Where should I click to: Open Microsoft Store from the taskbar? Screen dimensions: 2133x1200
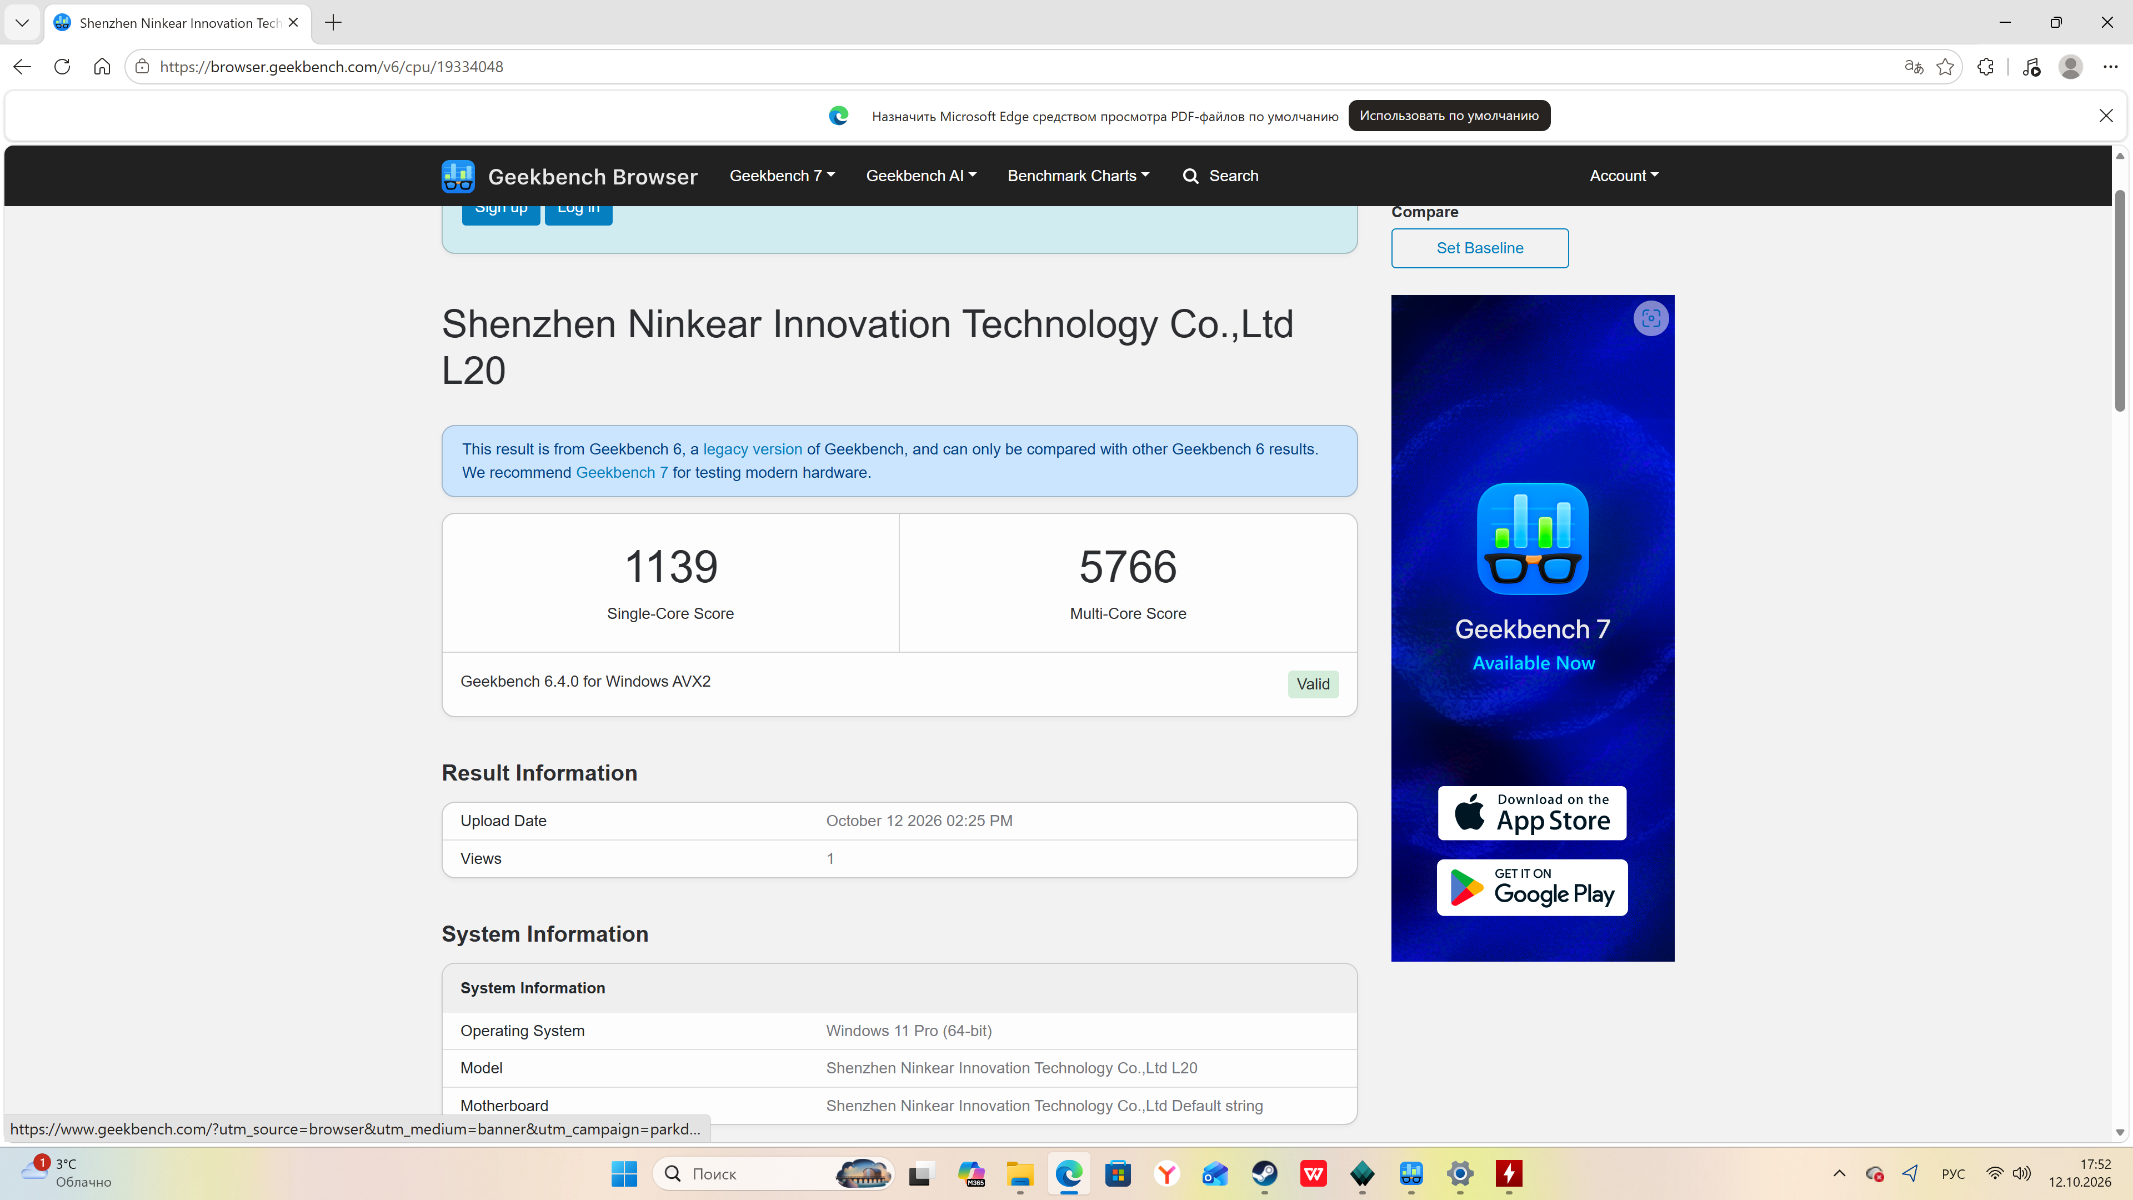coord(1118,1174)
